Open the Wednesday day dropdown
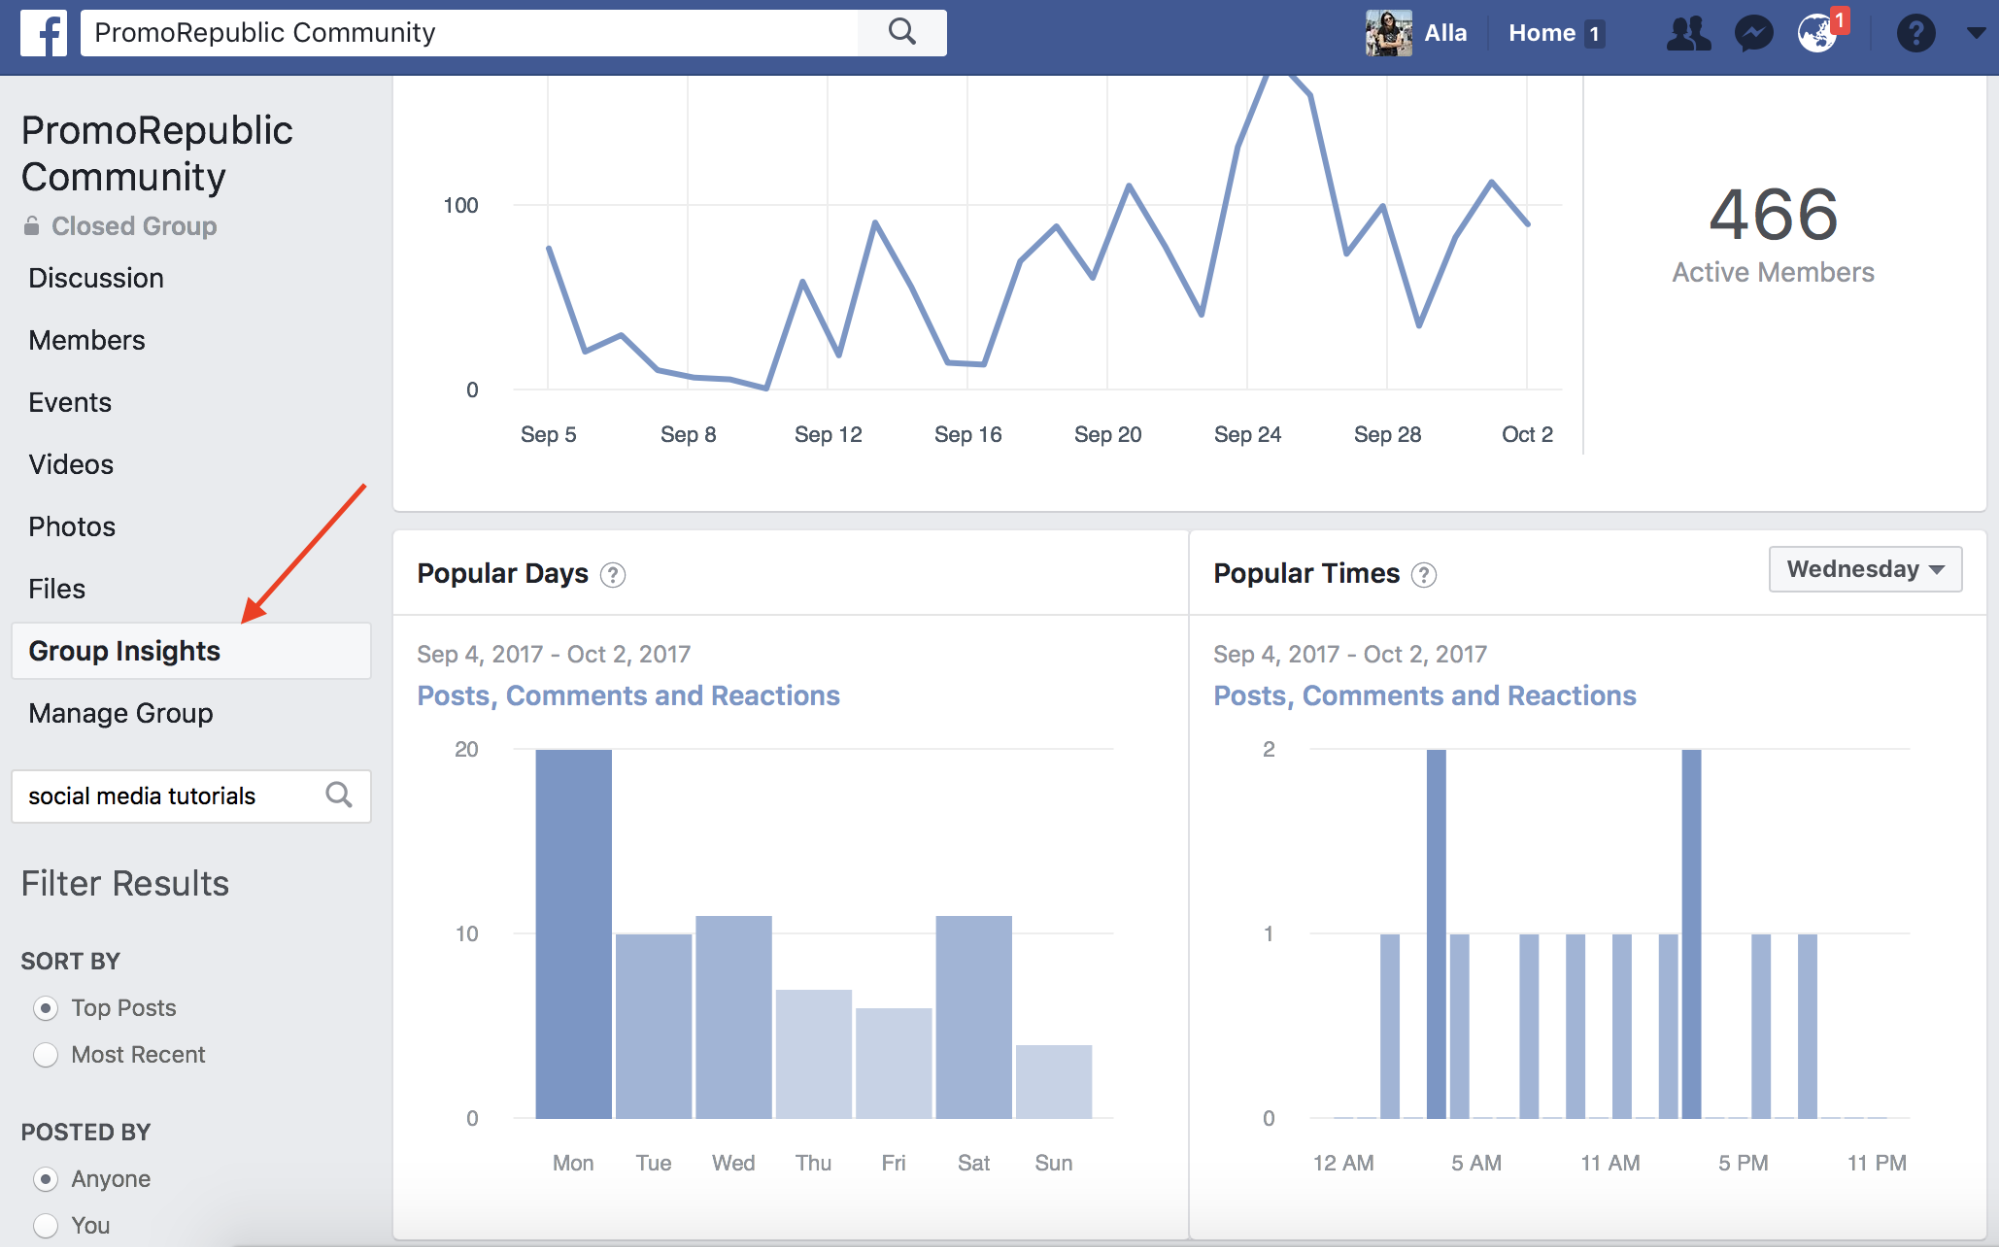 1865,569
